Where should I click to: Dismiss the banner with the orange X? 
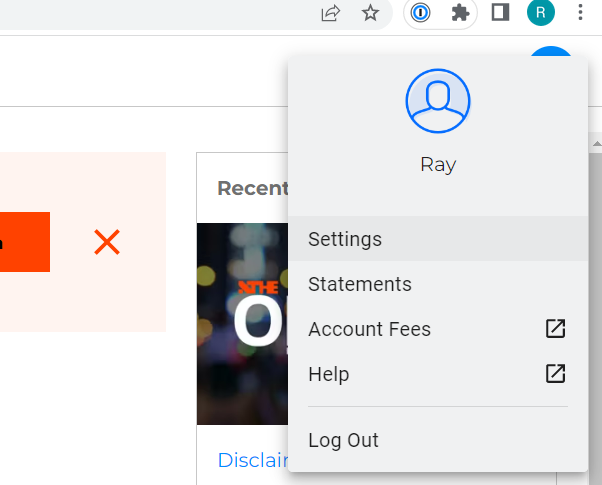tap(107, 242)
